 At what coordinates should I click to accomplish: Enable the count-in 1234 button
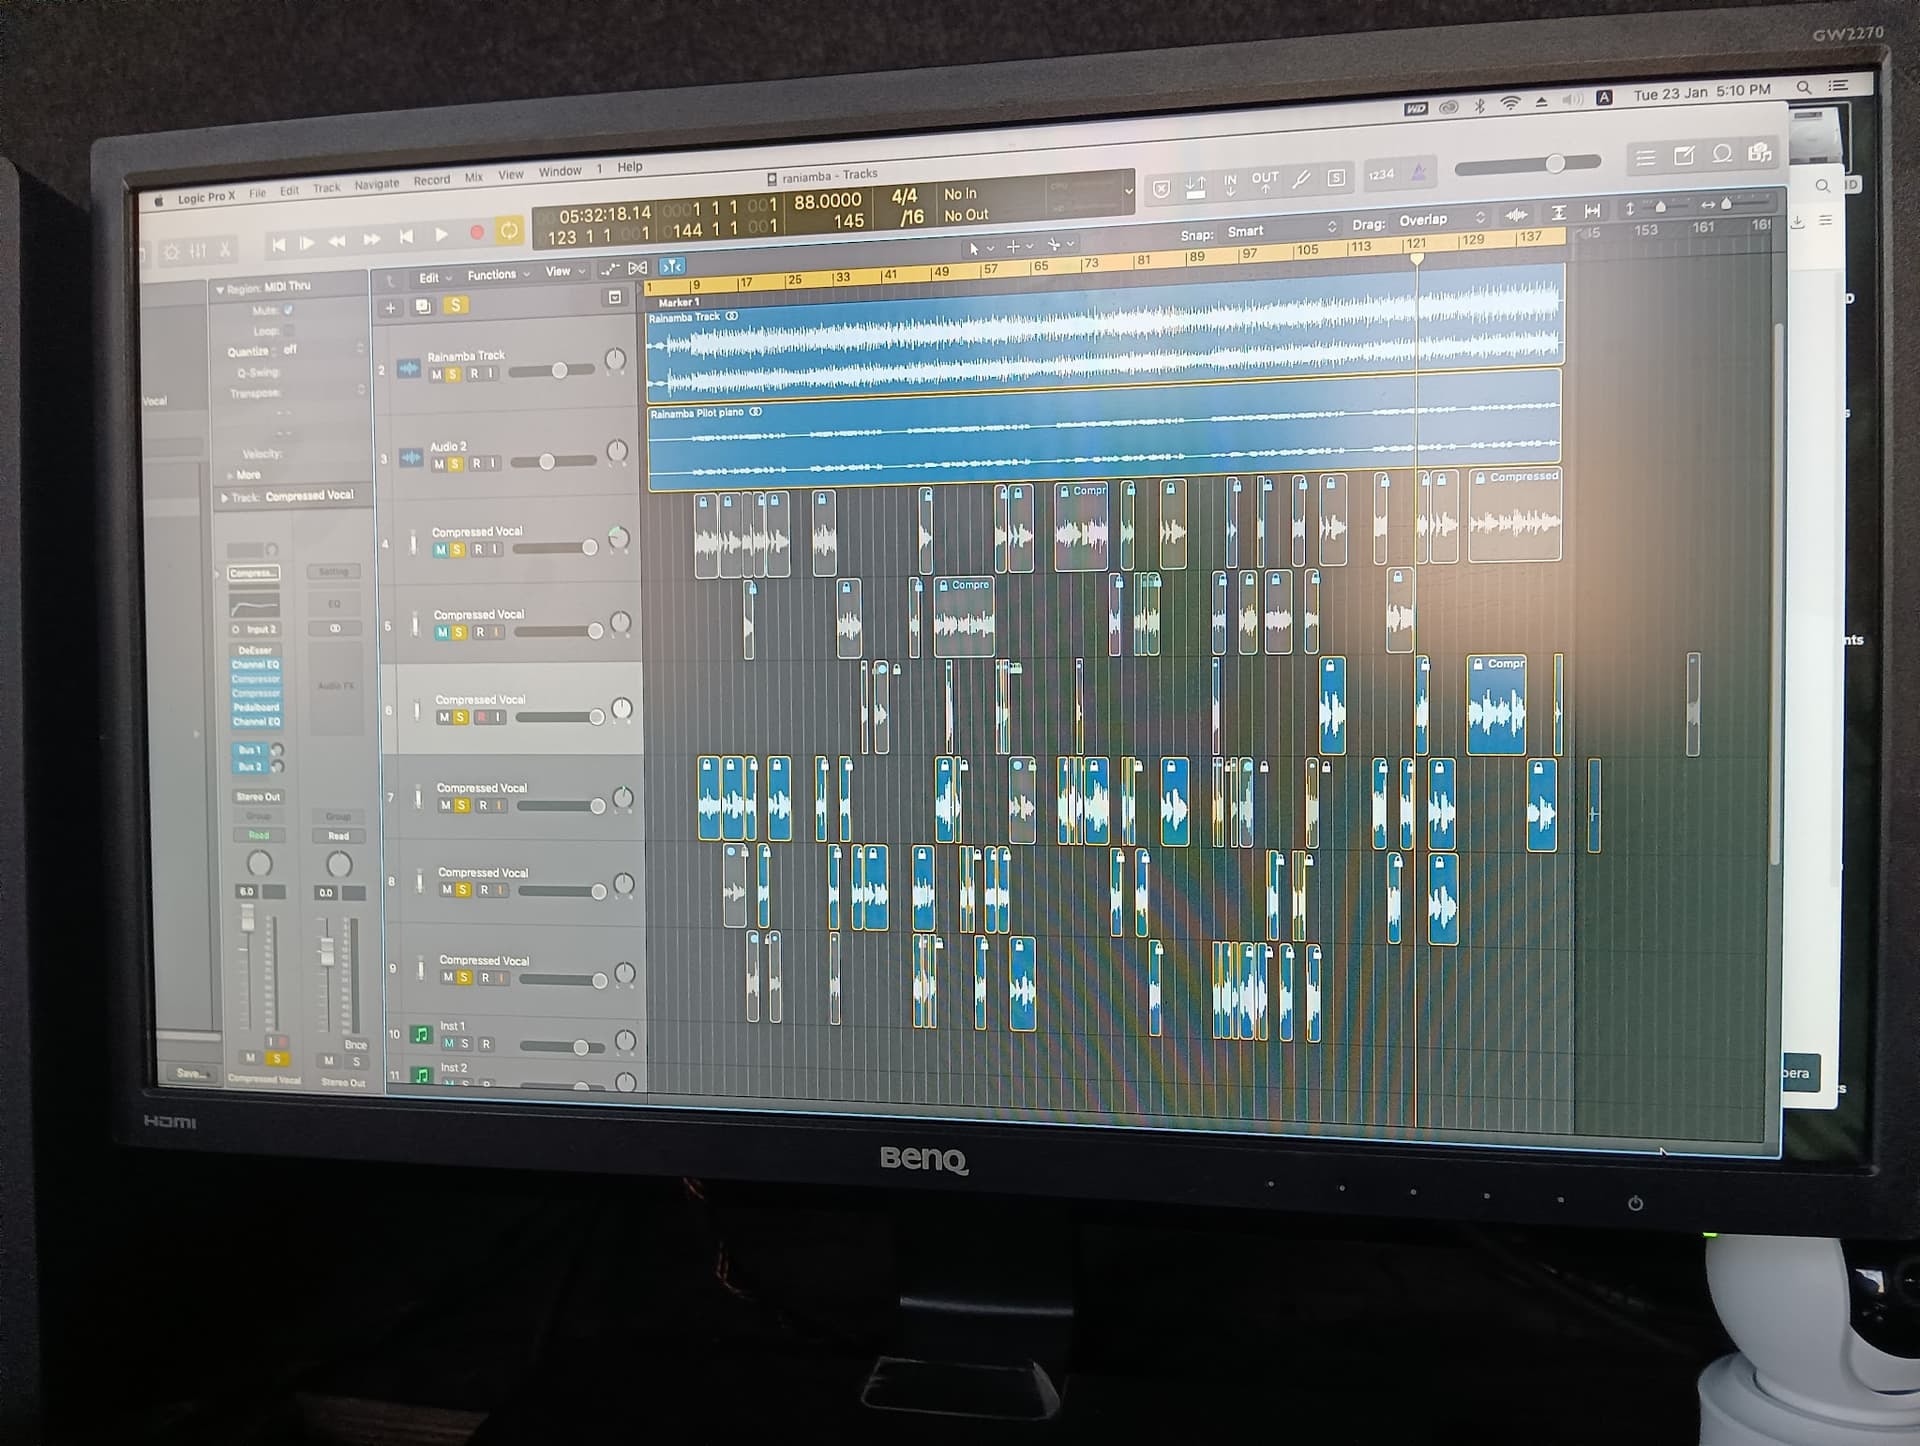tap(1381, 175)
